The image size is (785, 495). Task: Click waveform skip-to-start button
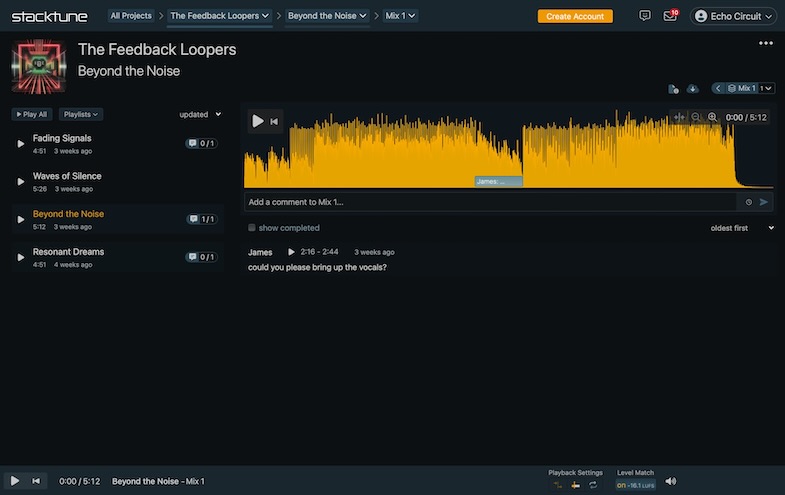tap(274, 122)
